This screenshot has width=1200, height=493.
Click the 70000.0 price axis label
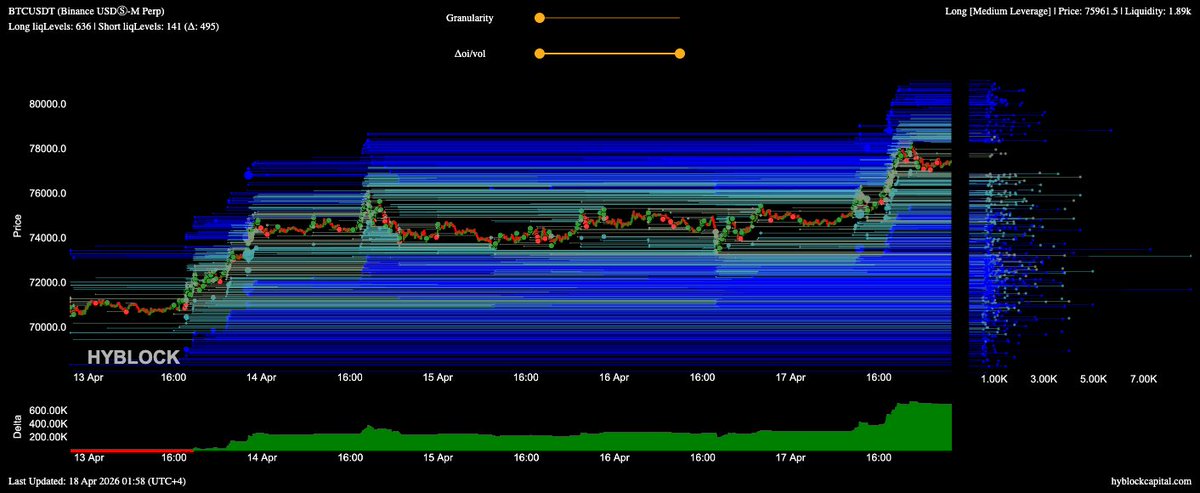coord(47,327)
